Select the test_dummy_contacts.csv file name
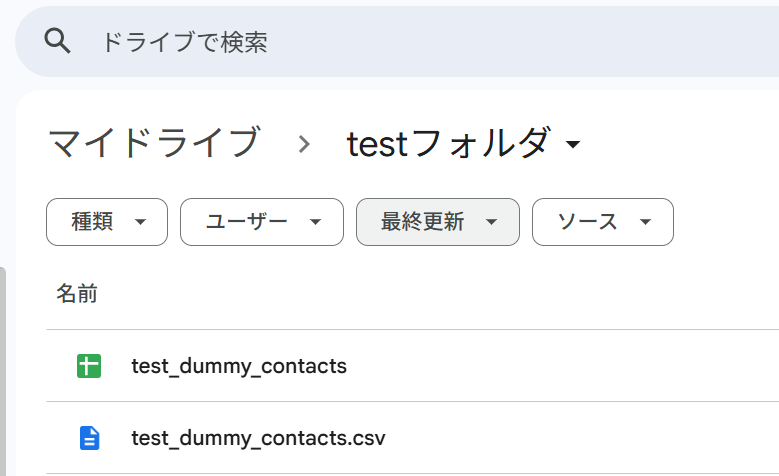This screenshot has width=779, height=476. tap(258, 439)
